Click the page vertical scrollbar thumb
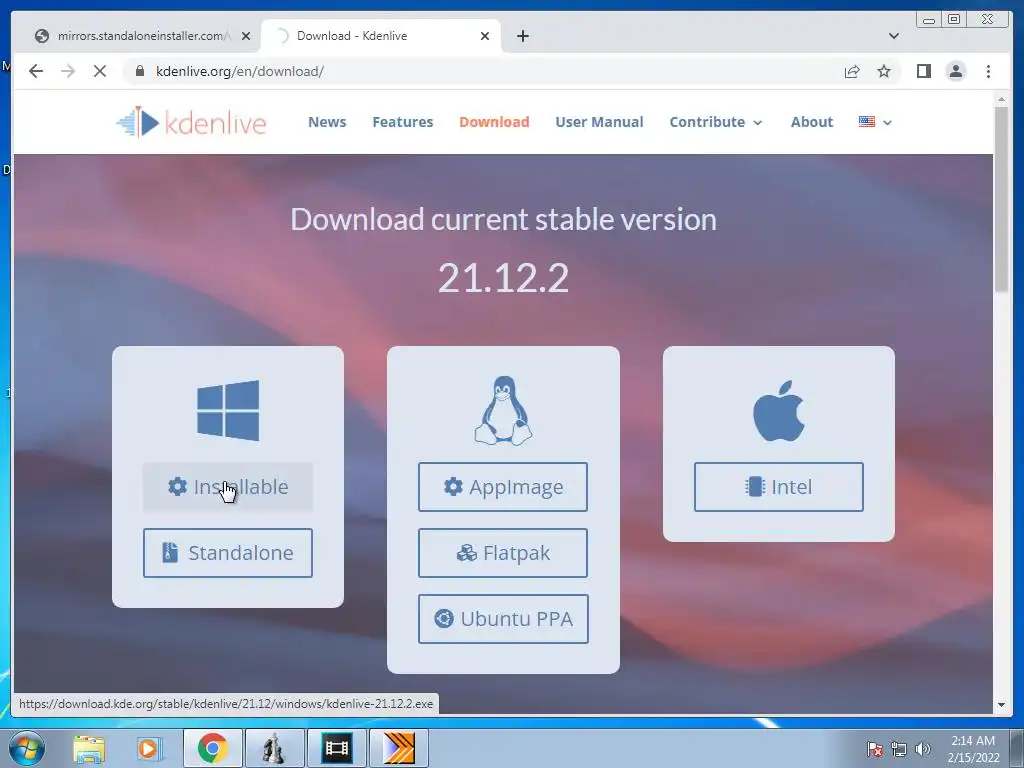The image size is (1024, 768). pyautogui.click(x=1001, y=199)
